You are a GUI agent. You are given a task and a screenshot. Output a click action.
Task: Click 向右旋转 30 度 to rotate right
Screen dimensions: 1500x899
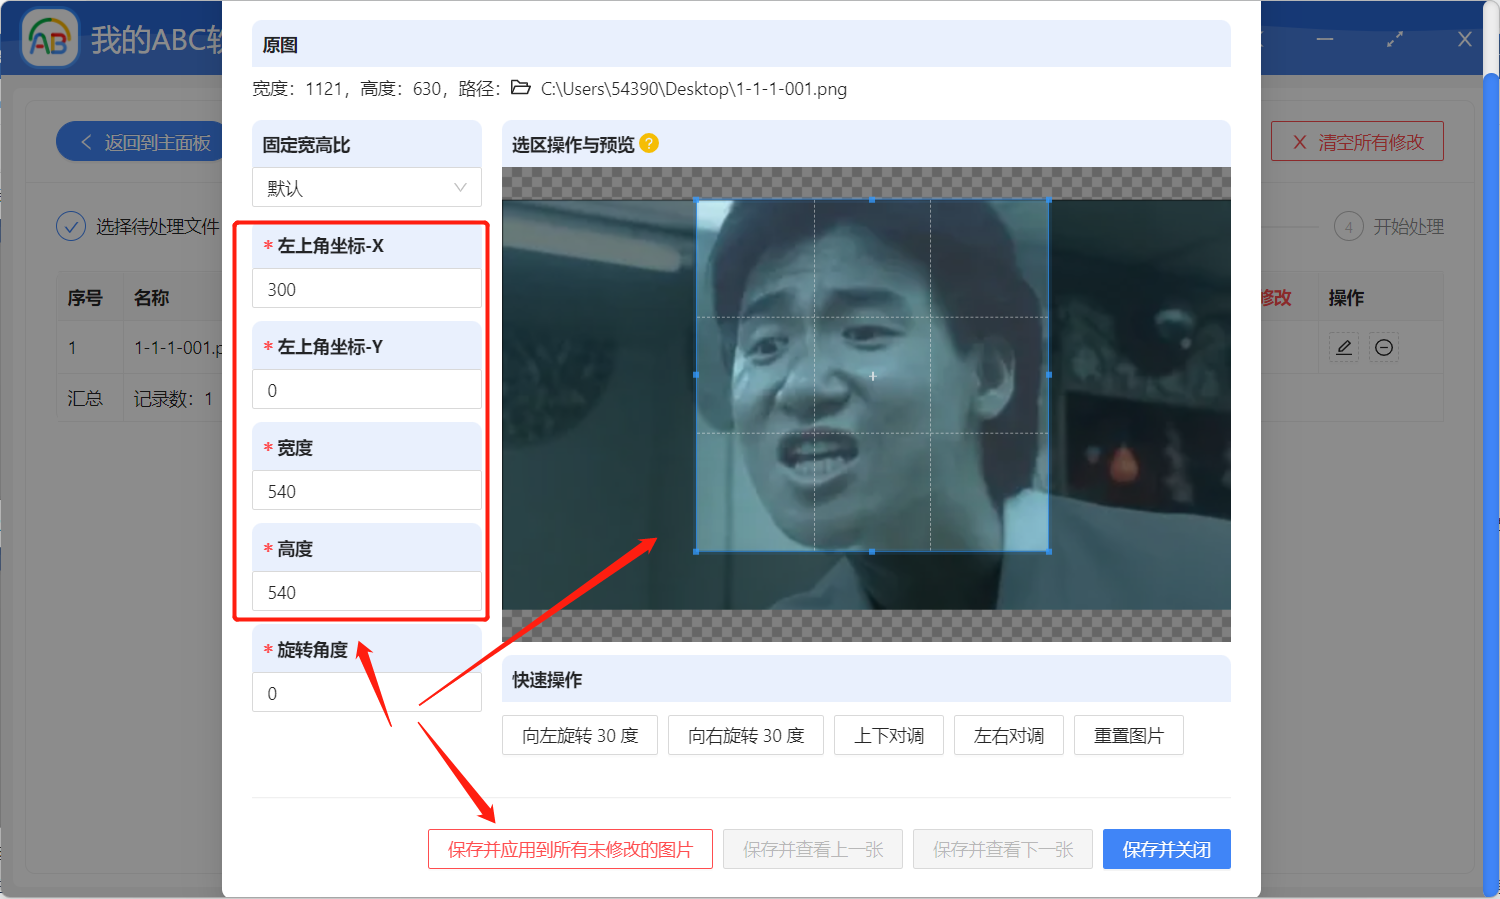745,735
